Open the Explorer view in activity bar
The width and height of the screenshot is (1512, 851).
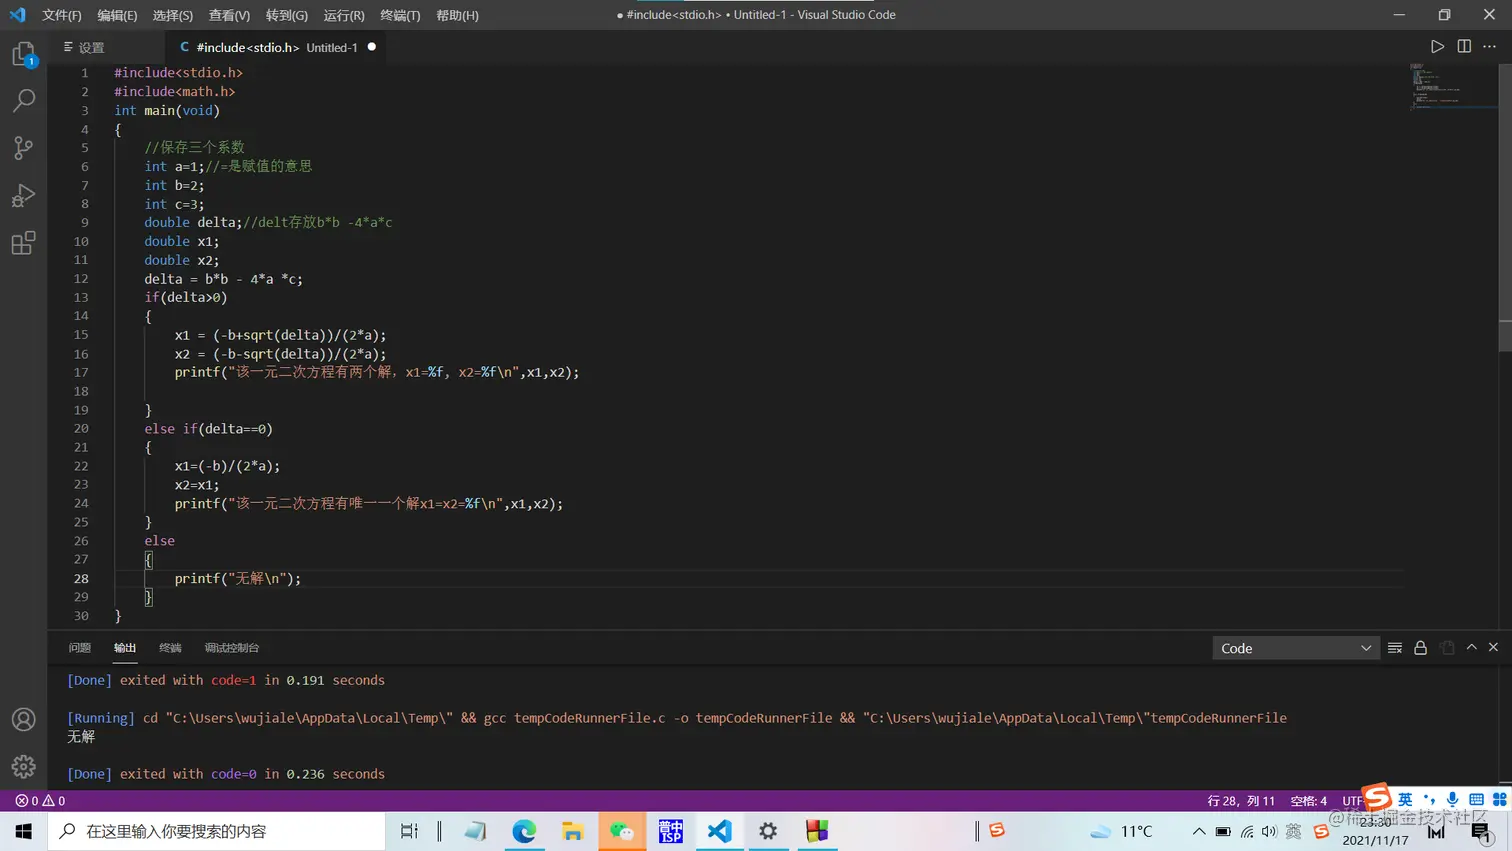pos(23,54)
